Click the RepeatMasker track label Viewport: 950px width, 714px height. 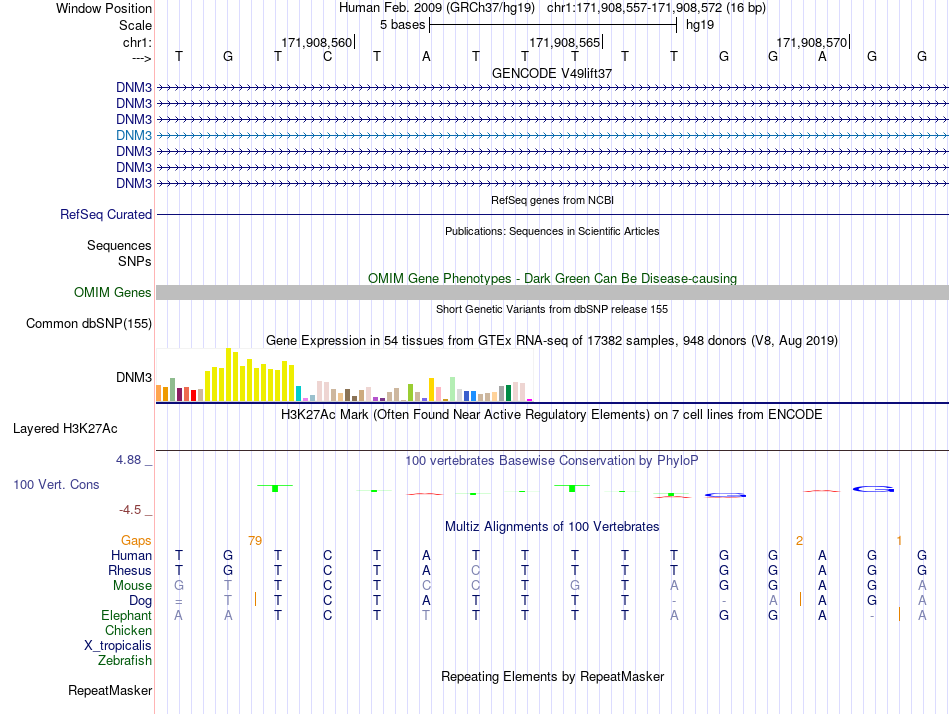pyautogui.click(x=110, y=690)
